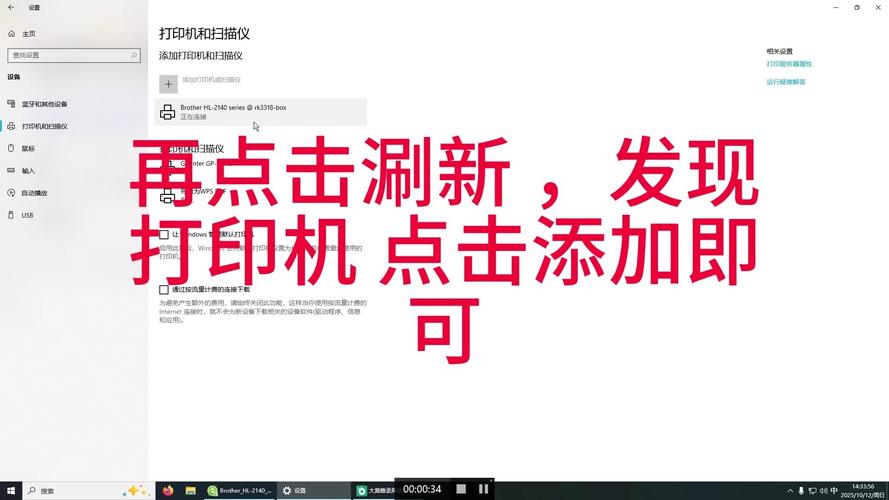Viewport: 889px width, 500px height.
Task: Open the volume tray icon
Action: point(823,490)
